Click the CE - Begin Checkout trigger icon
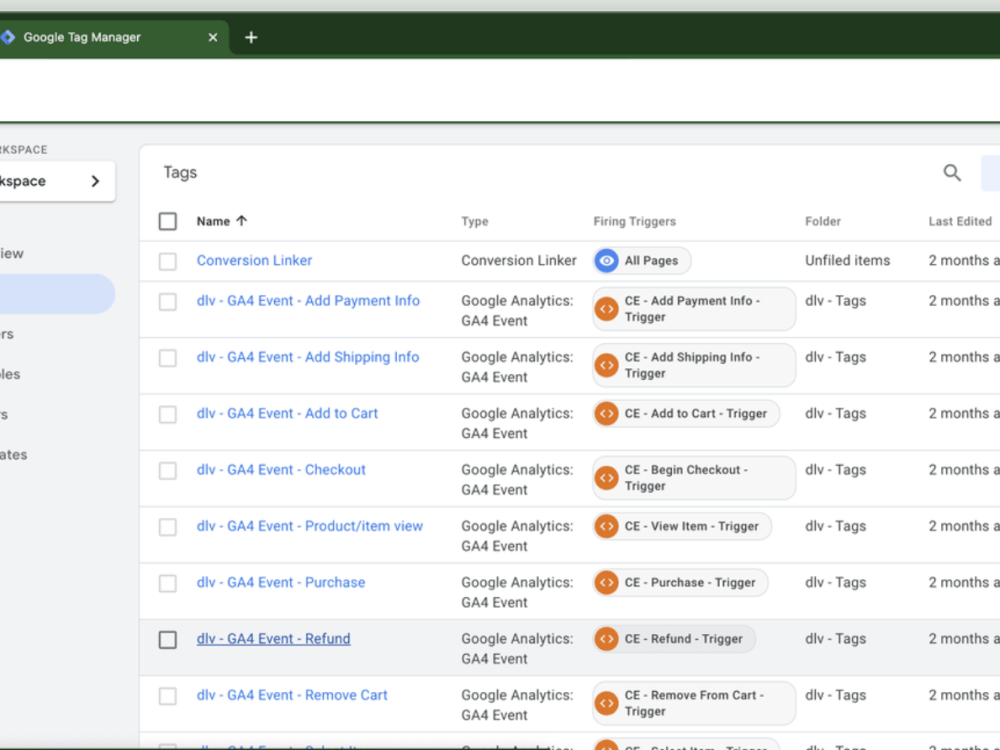Image resolution: width=1000 pixels, height=750 pixels. click(x=606, y=477)
